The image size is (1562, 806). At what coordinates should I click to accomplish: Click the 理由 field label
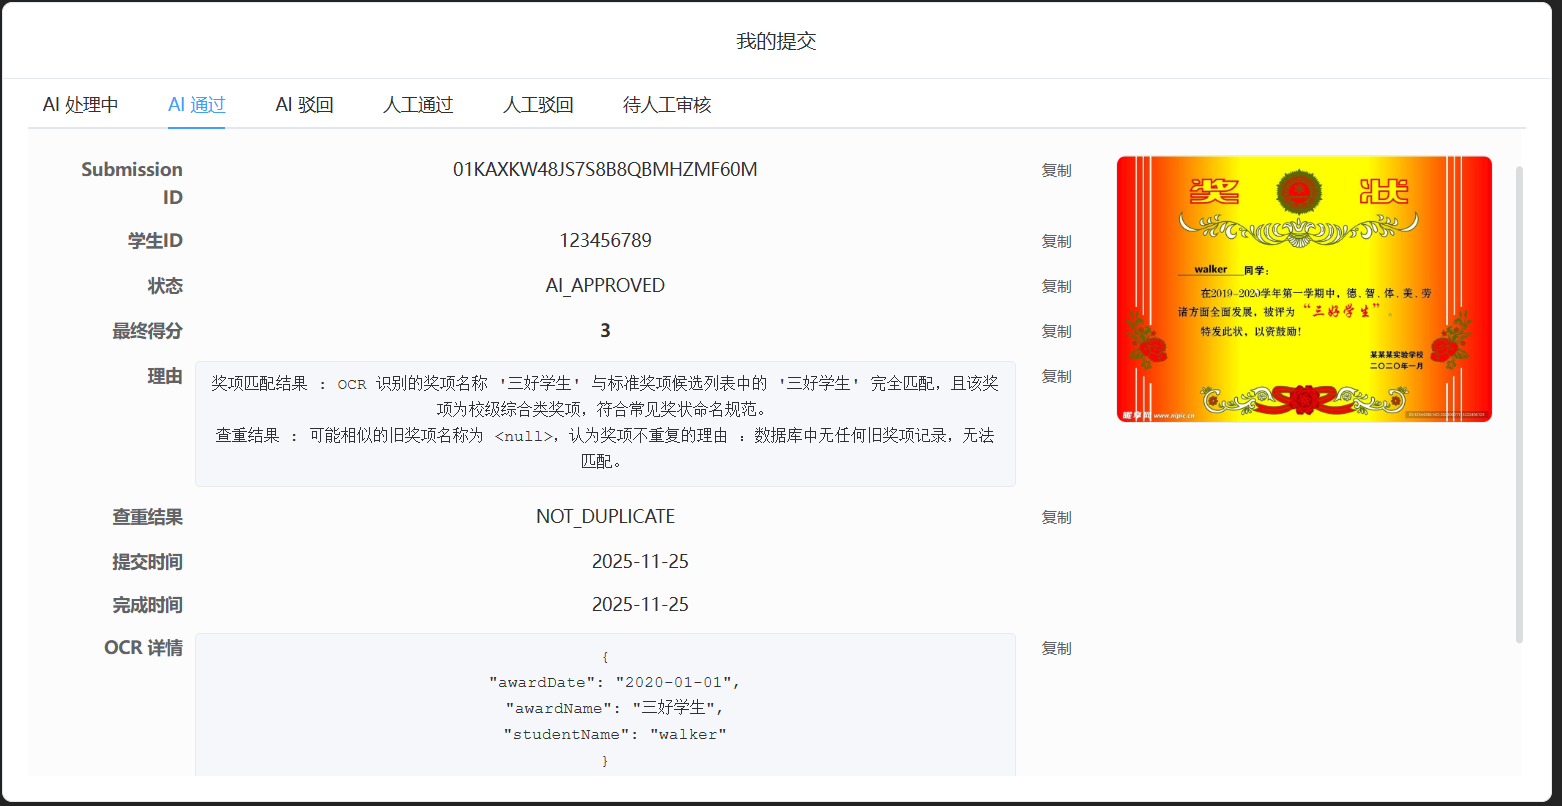click(165, 376)
